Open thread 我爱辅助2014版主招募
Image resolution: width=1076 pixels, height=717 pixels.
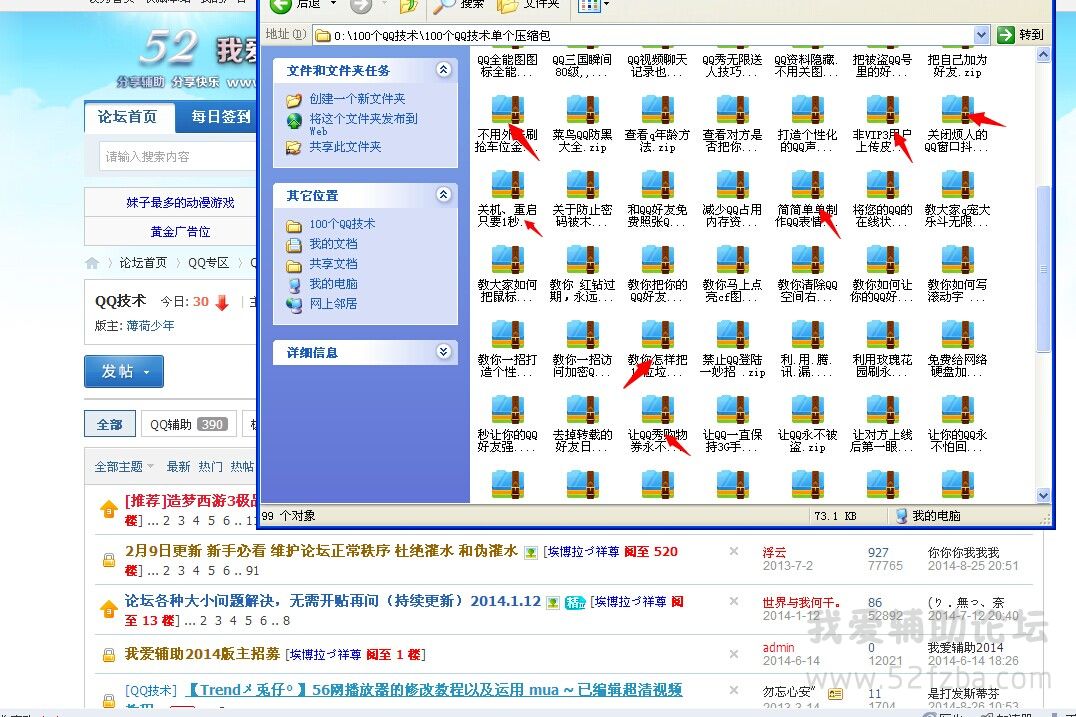pyautogui.click(x=202, y=654)
